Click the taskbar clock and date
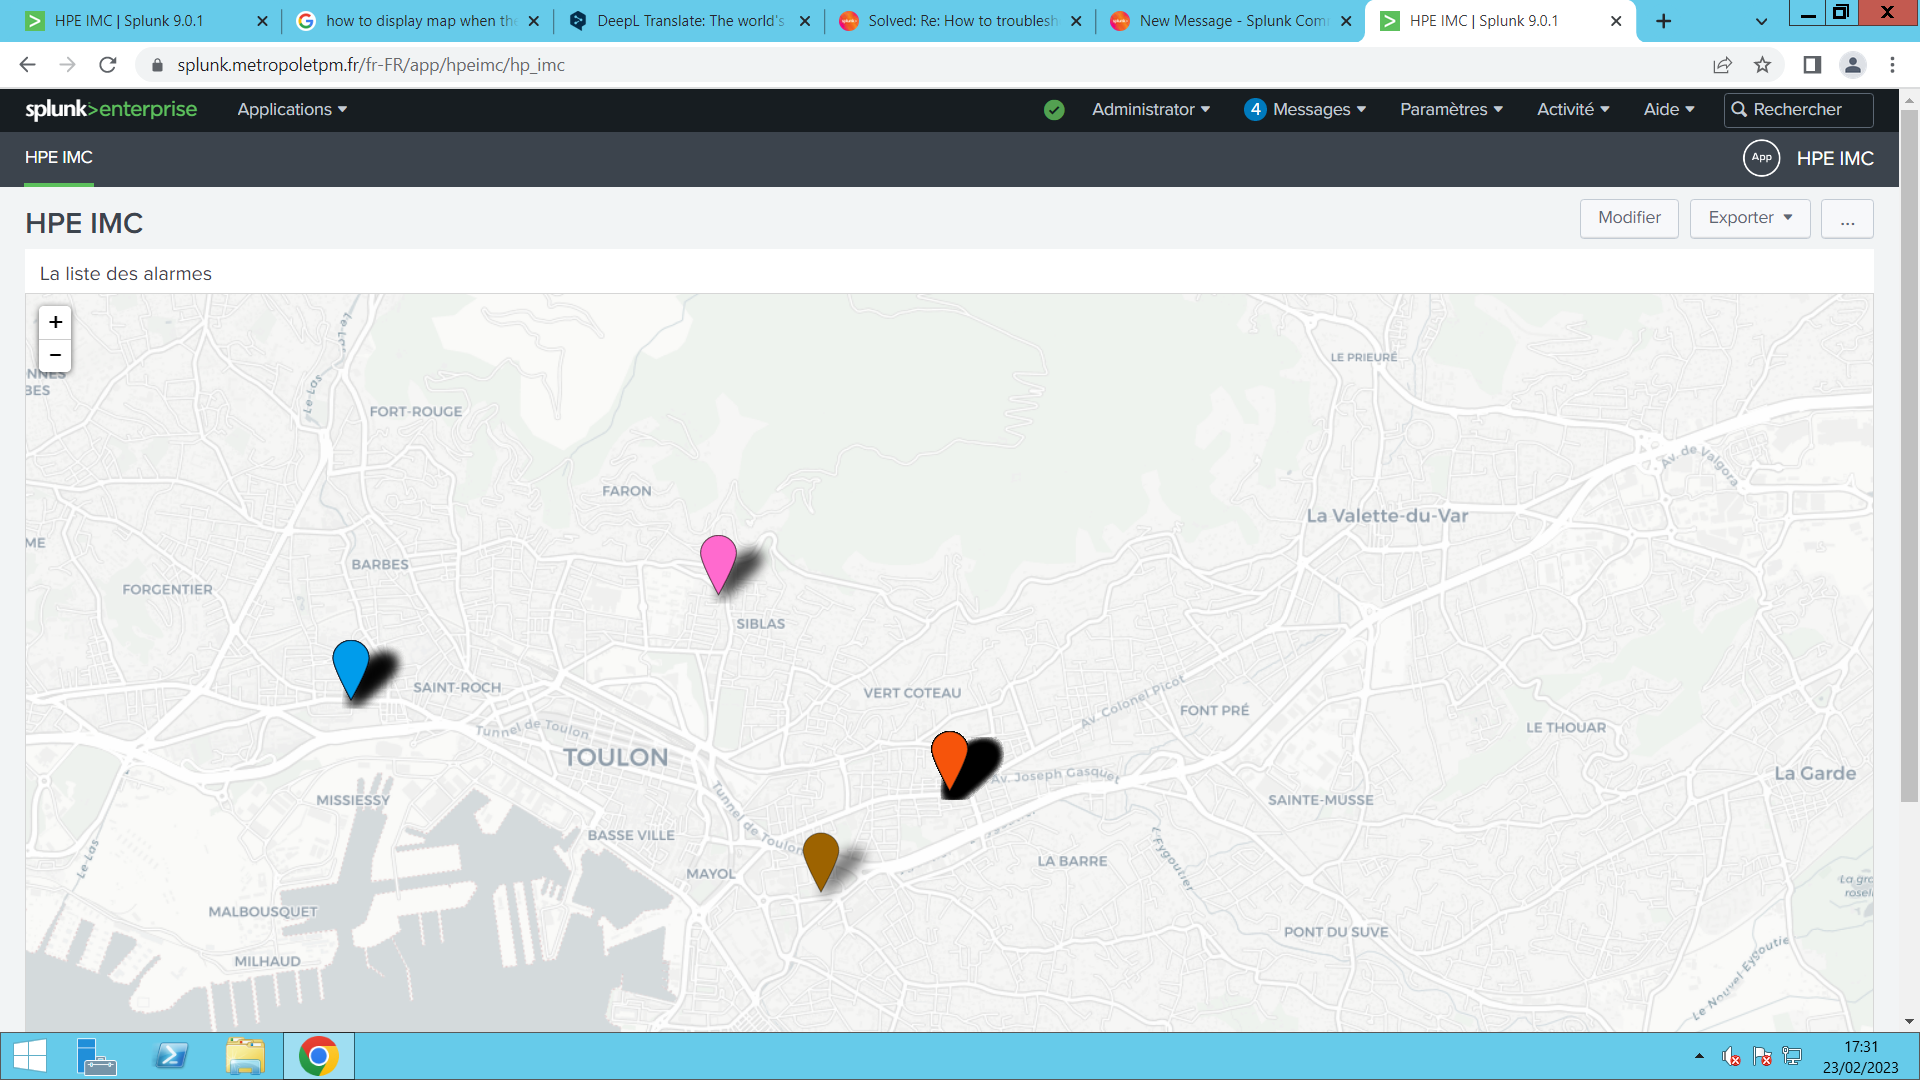The width and height of the screenshot is (1920, 1080). click(1860, 1057)
